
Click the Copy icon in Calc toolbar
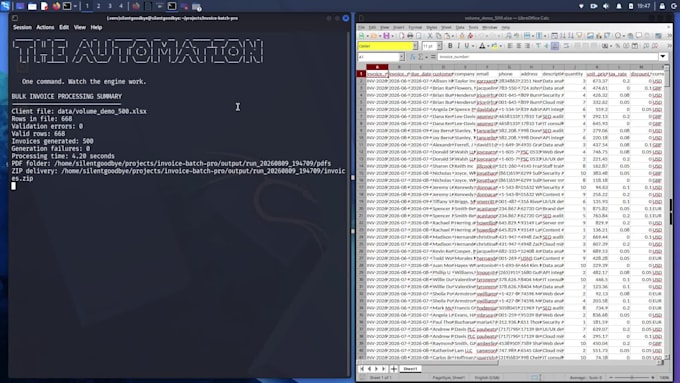click(438, 36)
